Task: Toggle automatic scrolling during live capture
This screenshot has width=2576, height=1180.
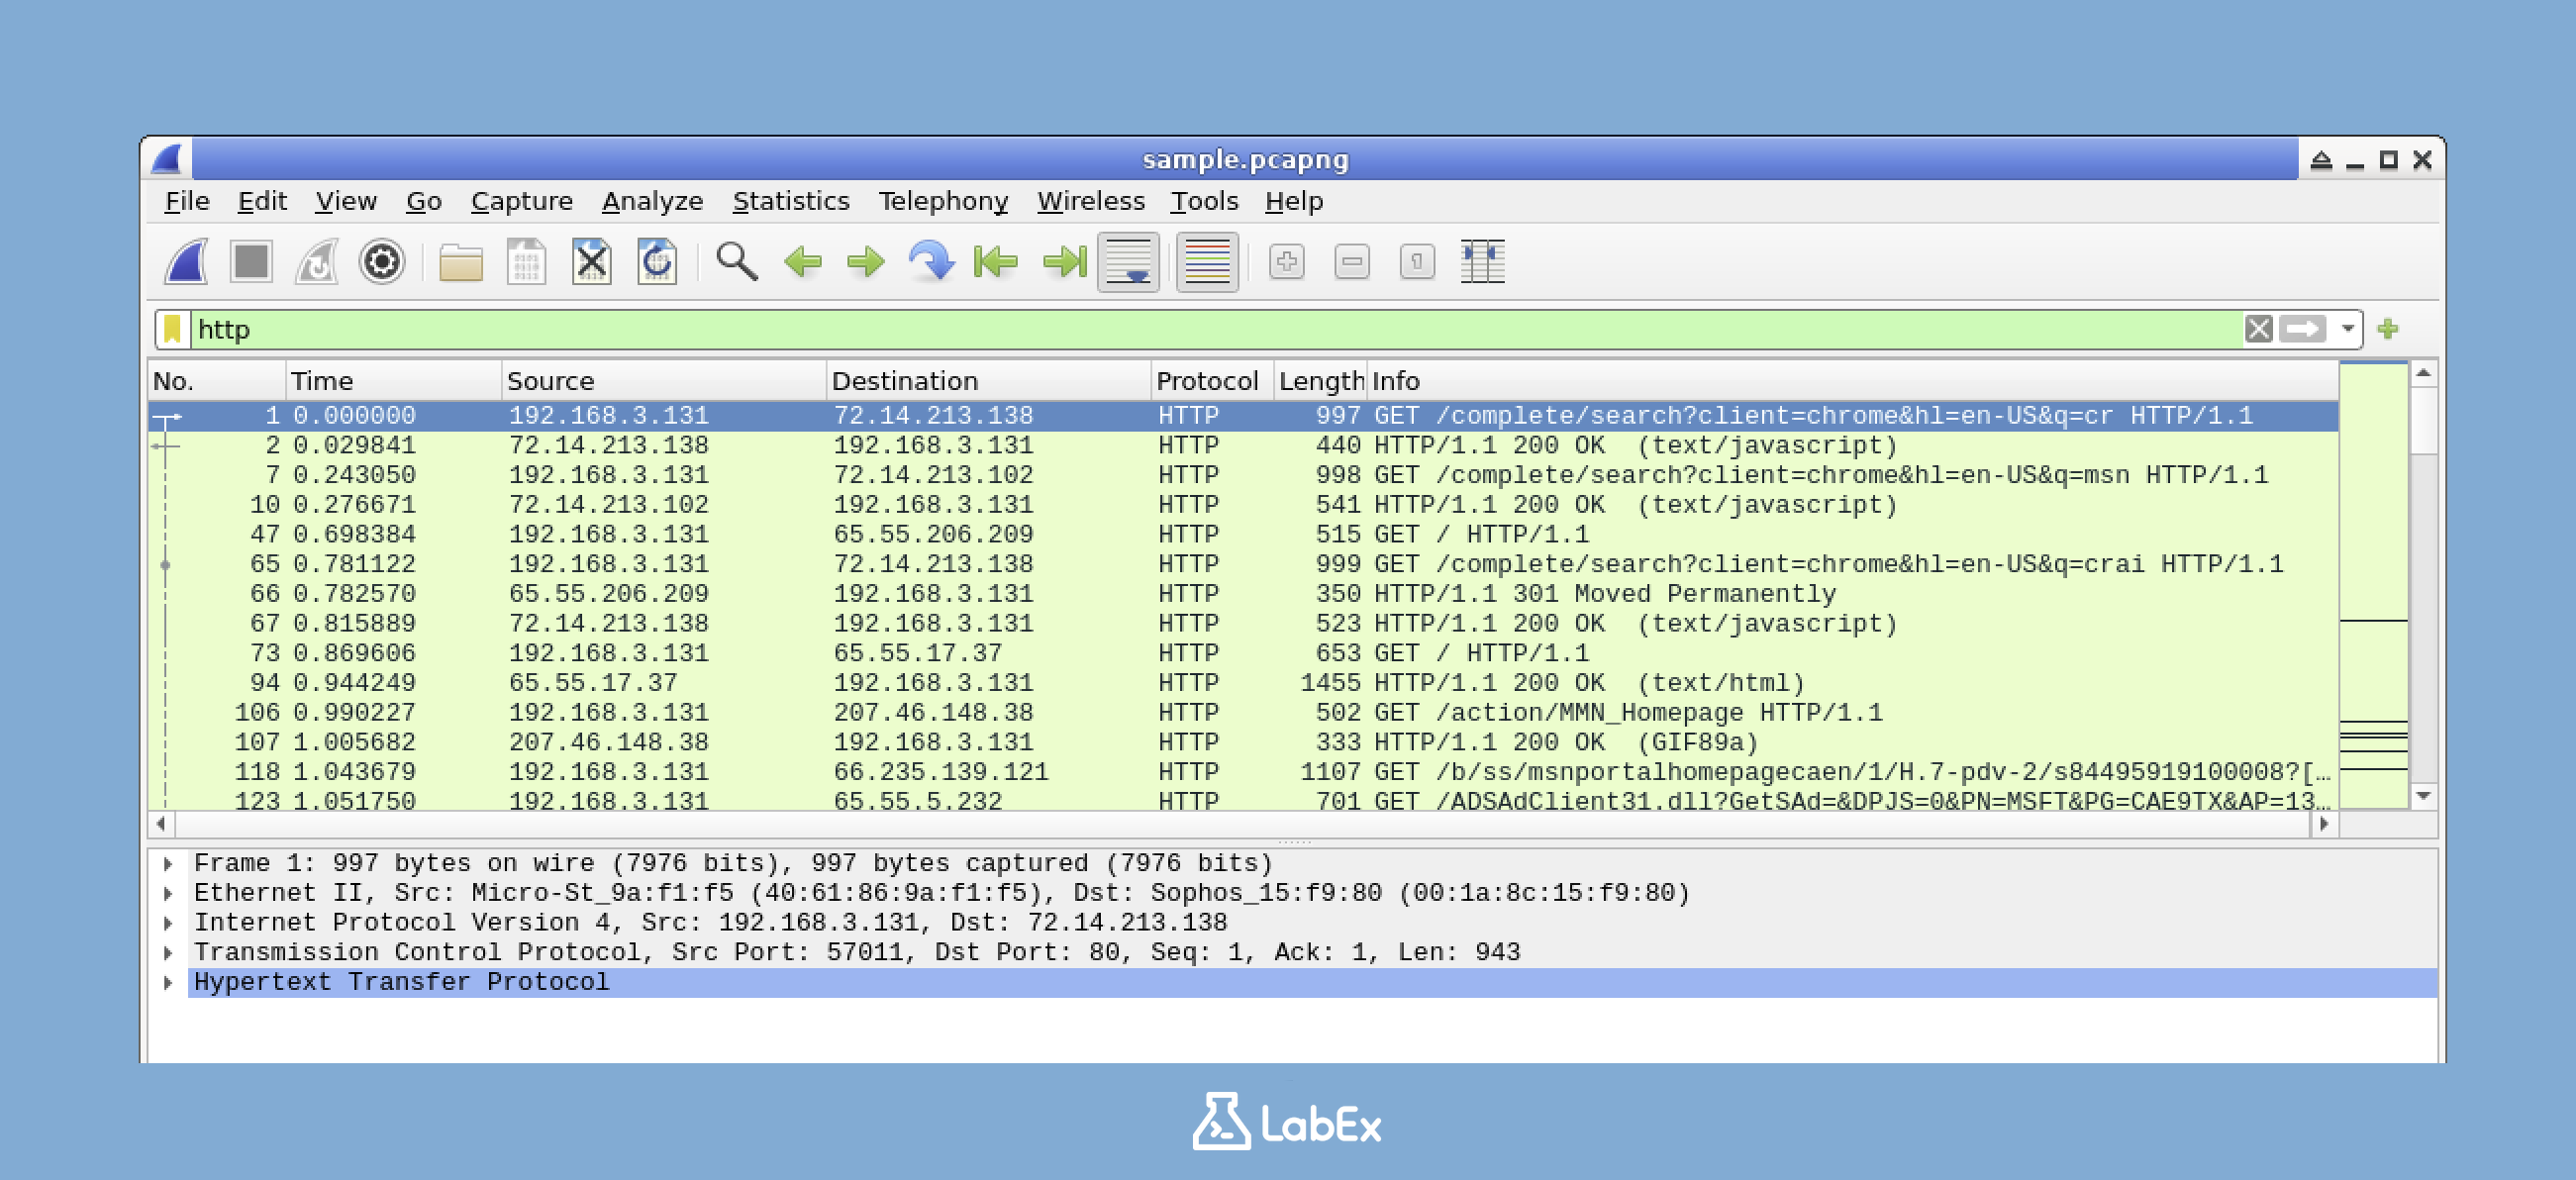Action: [x=1128, y=262]
